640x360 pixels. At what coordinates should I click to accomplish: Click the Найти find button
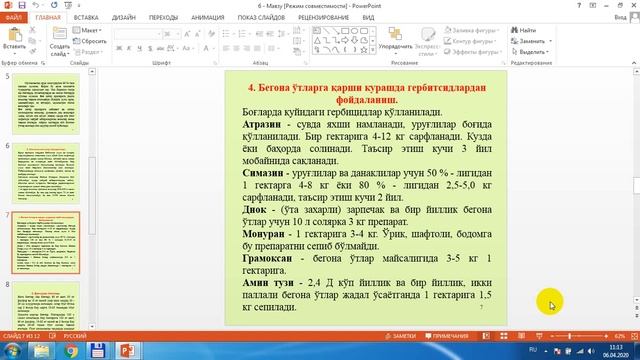coord(523,30)
